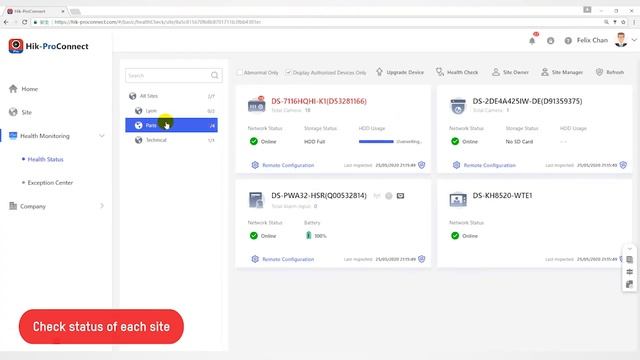This screenshot has height=360, width=640.
Task: Open Site Owner
Action: tap(510, 72)
